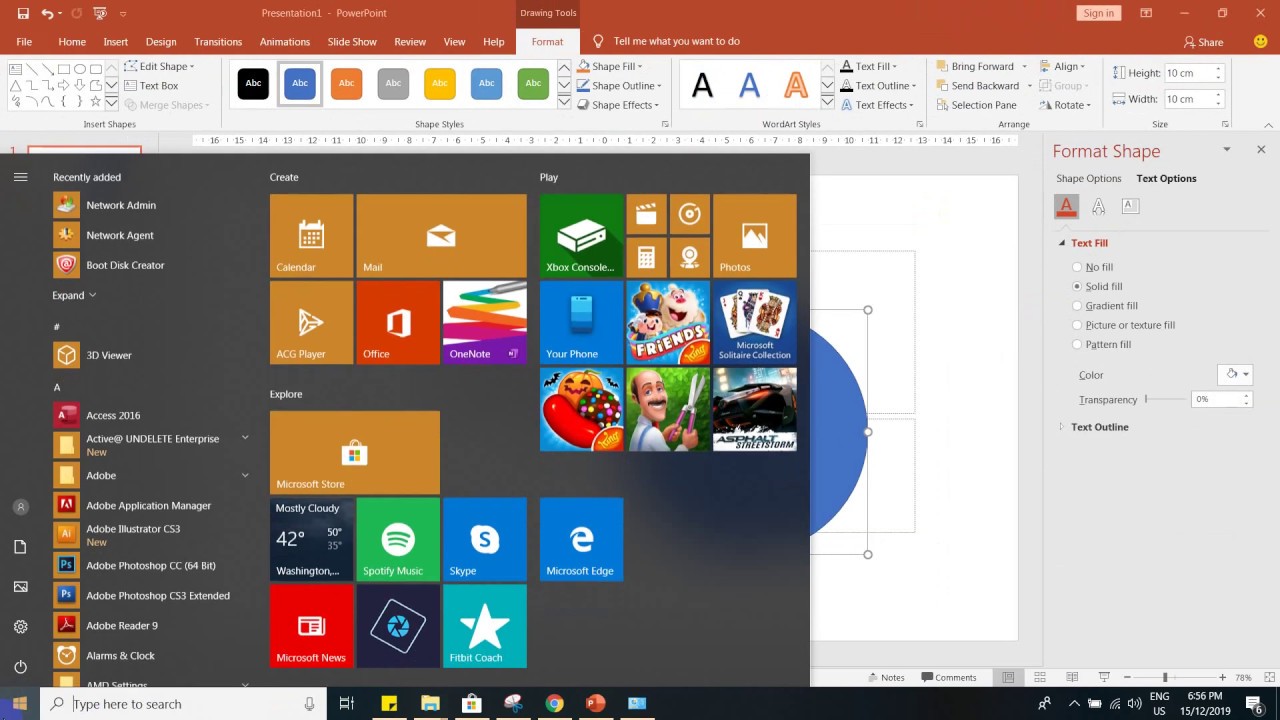Click the Send Backward button

[978, 86]
